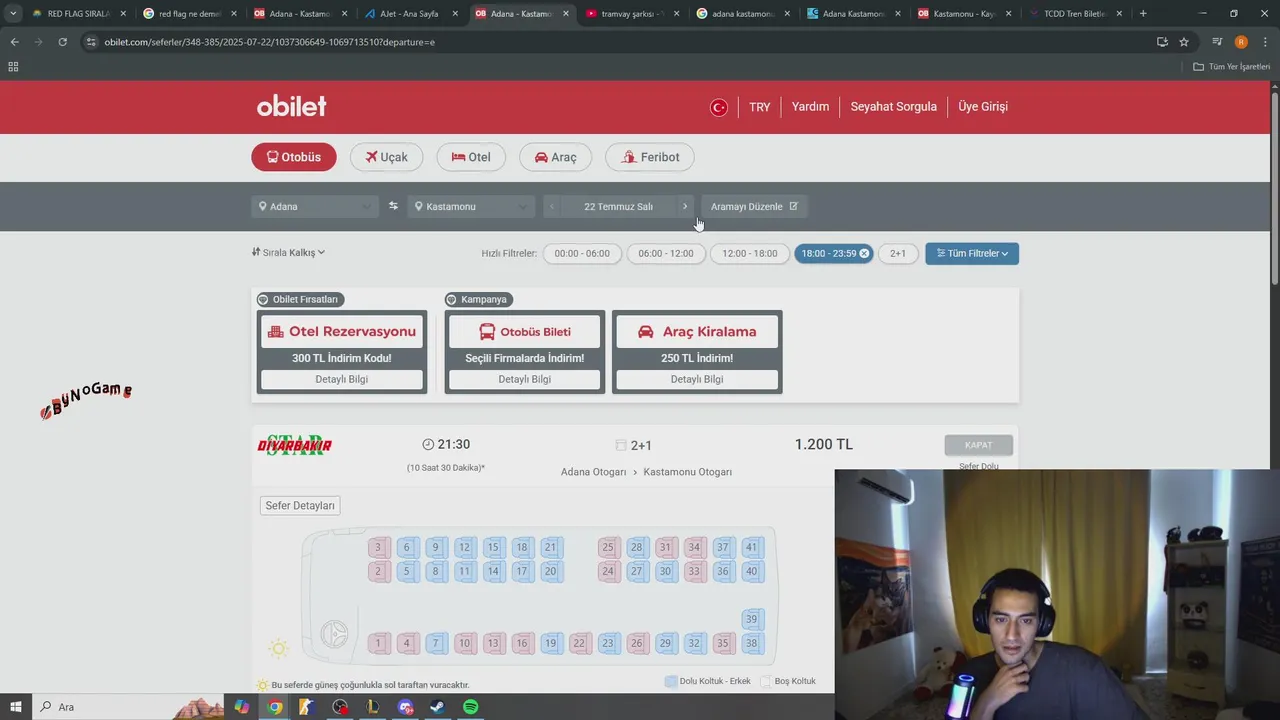Switch to TCDD Tren Biletleri browser tab
1280x720 pixels.
(1075, 14)
